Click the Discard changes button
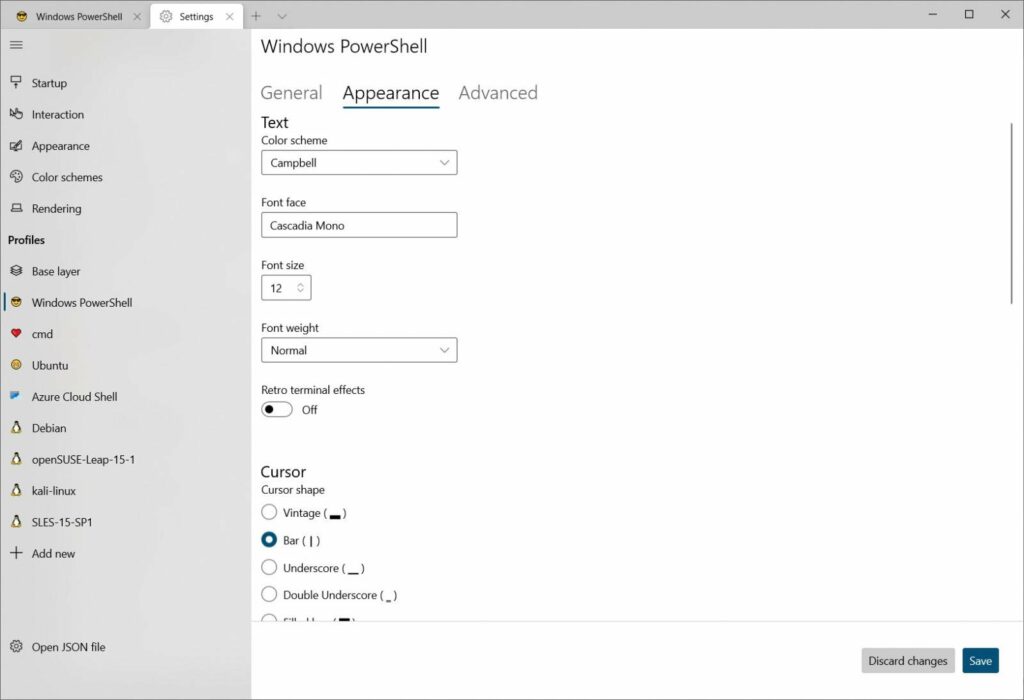1024x700 pixels. click(x=908, y=660)
